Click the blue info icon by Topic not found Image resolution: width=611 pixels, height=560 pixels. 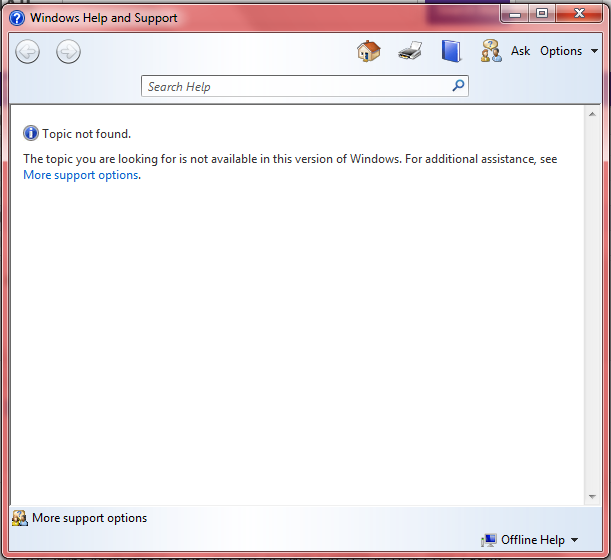31,133
